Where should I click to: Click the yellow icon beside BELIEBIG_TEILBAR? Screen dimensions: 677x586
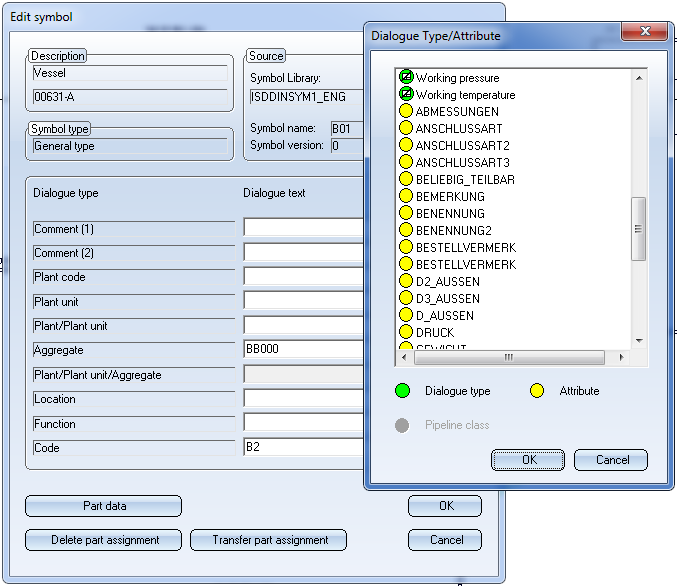(406, 180)
